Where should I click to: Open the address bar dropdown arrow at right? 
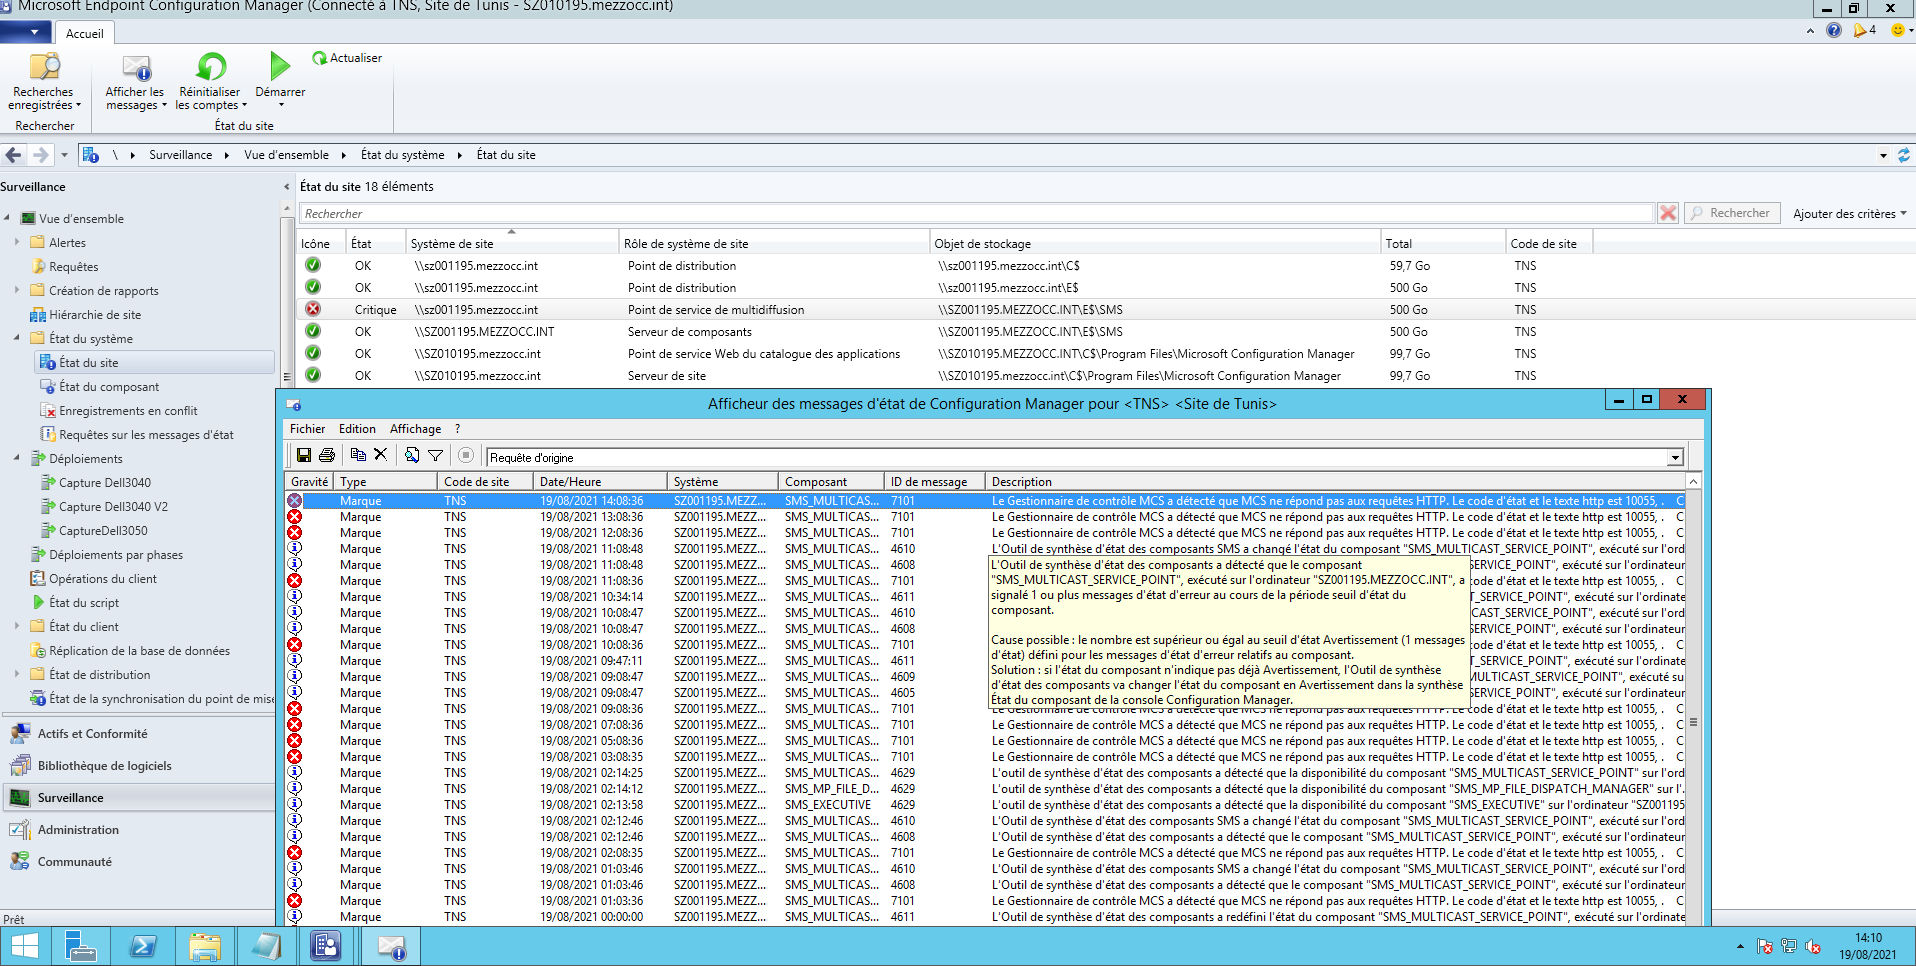pos(1883,155)
